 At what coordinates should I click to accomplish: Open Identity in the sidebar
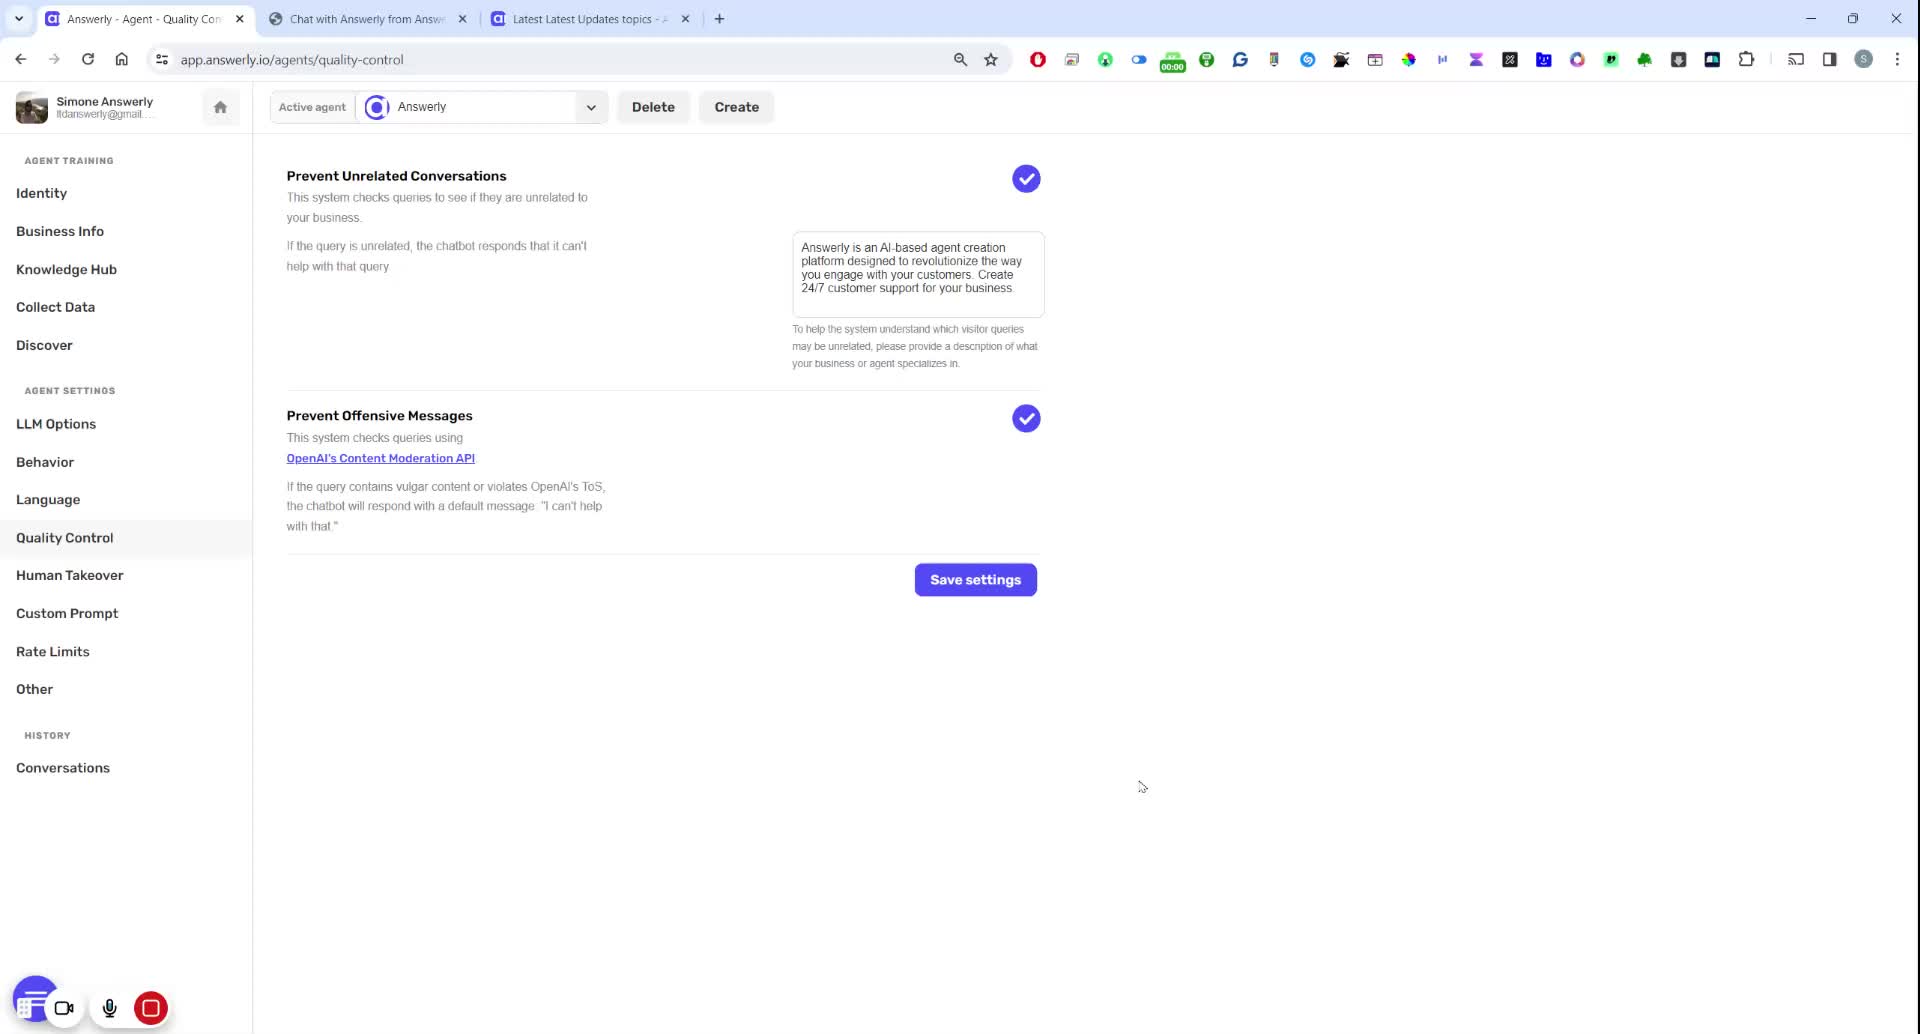[41, 193]
